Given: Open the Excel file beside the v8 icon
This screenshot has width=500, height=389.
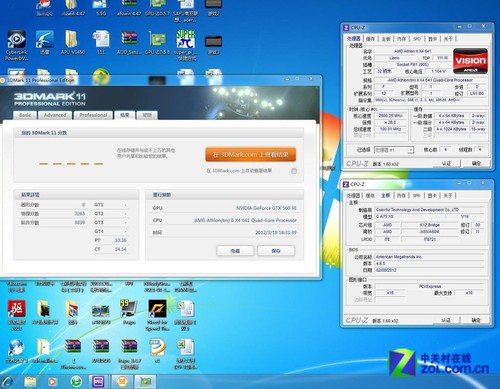Looking at the screenshot, I should pos(186,354).
